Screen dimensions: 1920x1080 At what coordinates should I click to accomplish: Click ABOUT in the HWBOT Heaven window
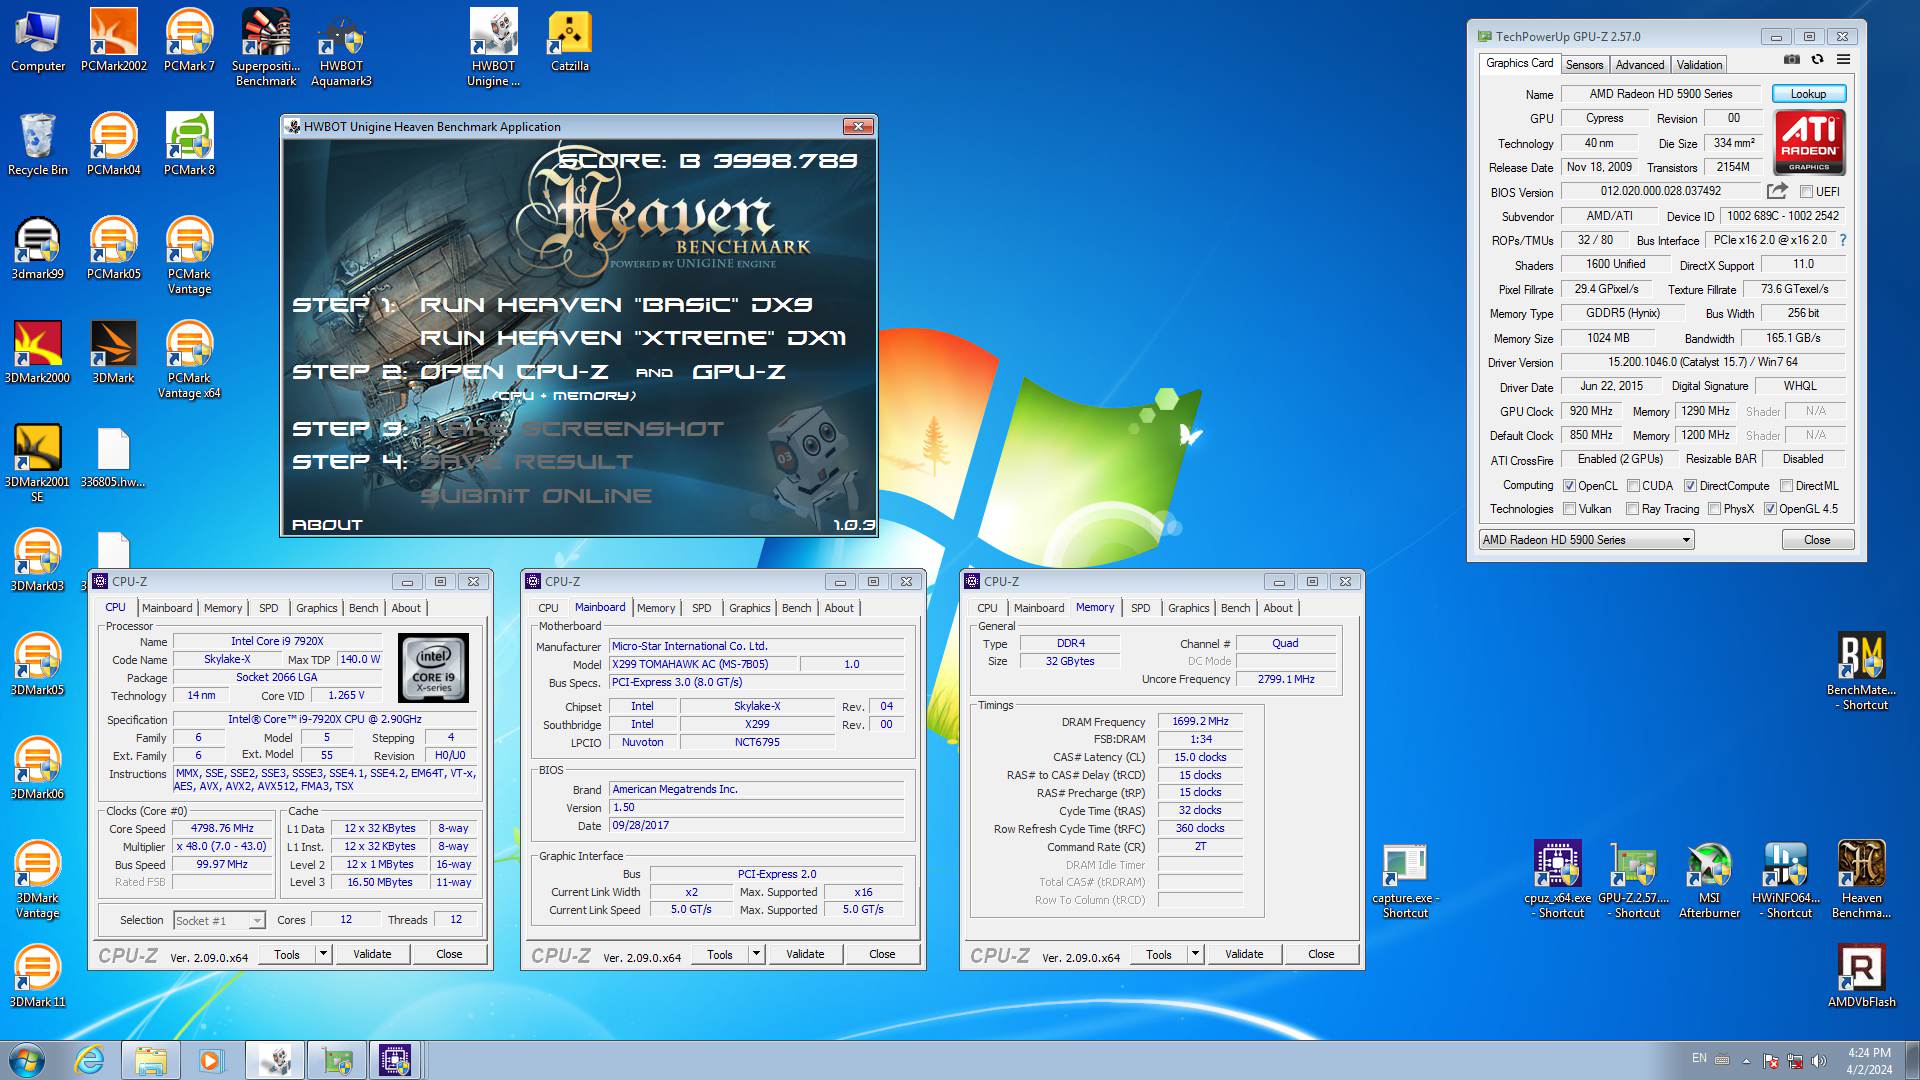pos(327,525)
